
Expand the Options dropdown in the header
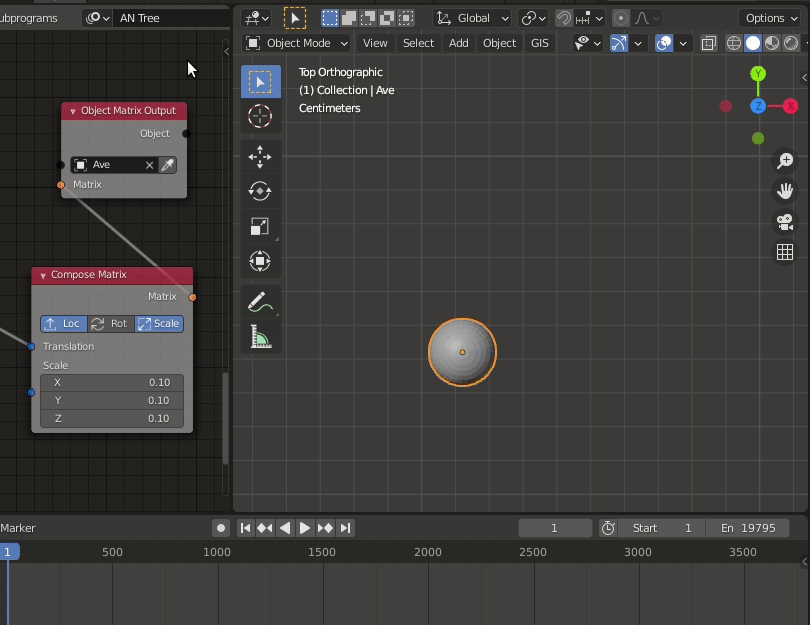[x=769, y=17]
